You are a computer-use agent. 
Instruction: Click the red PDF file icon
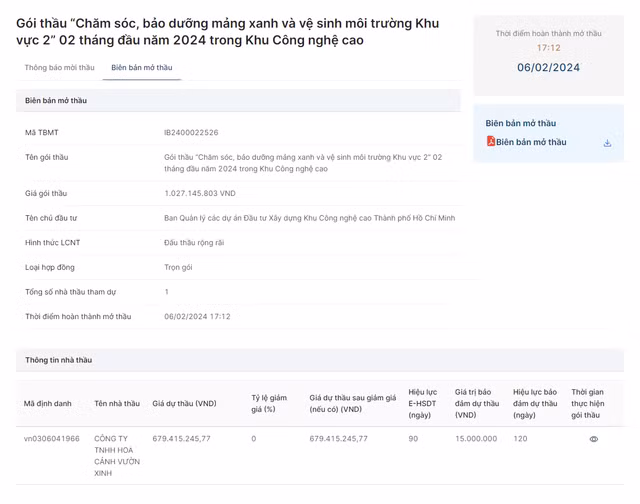(x=491, y=142)
